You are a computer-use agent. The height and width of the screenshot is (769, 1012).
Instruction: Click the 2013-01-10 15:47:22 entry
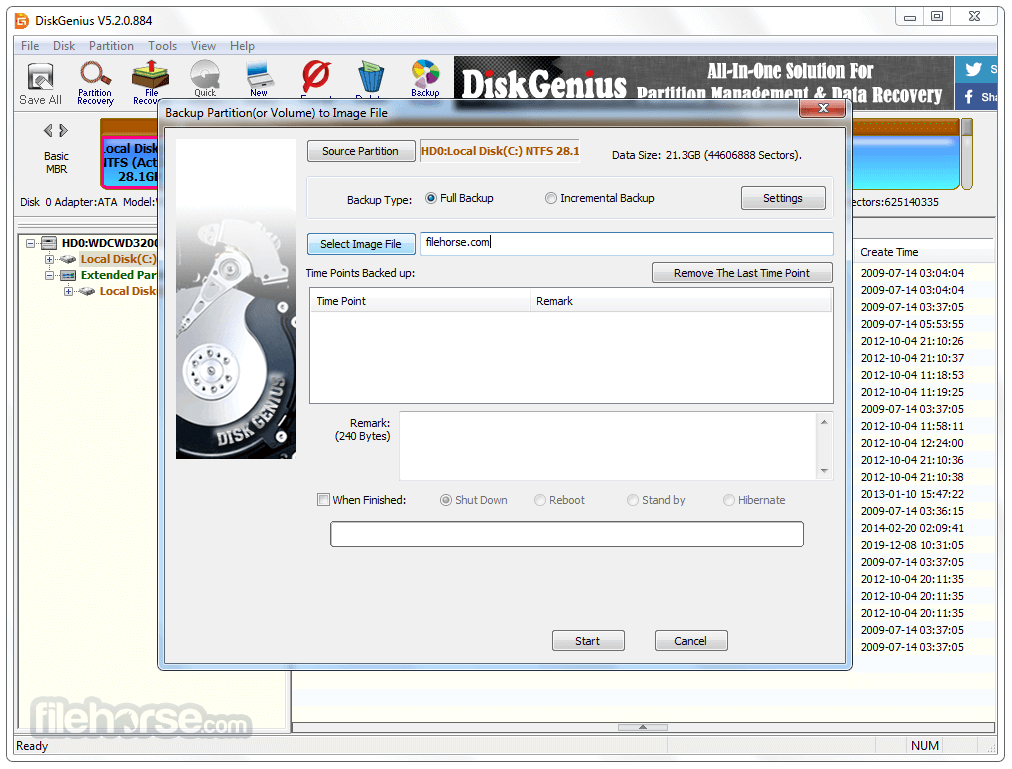(912, 494)
